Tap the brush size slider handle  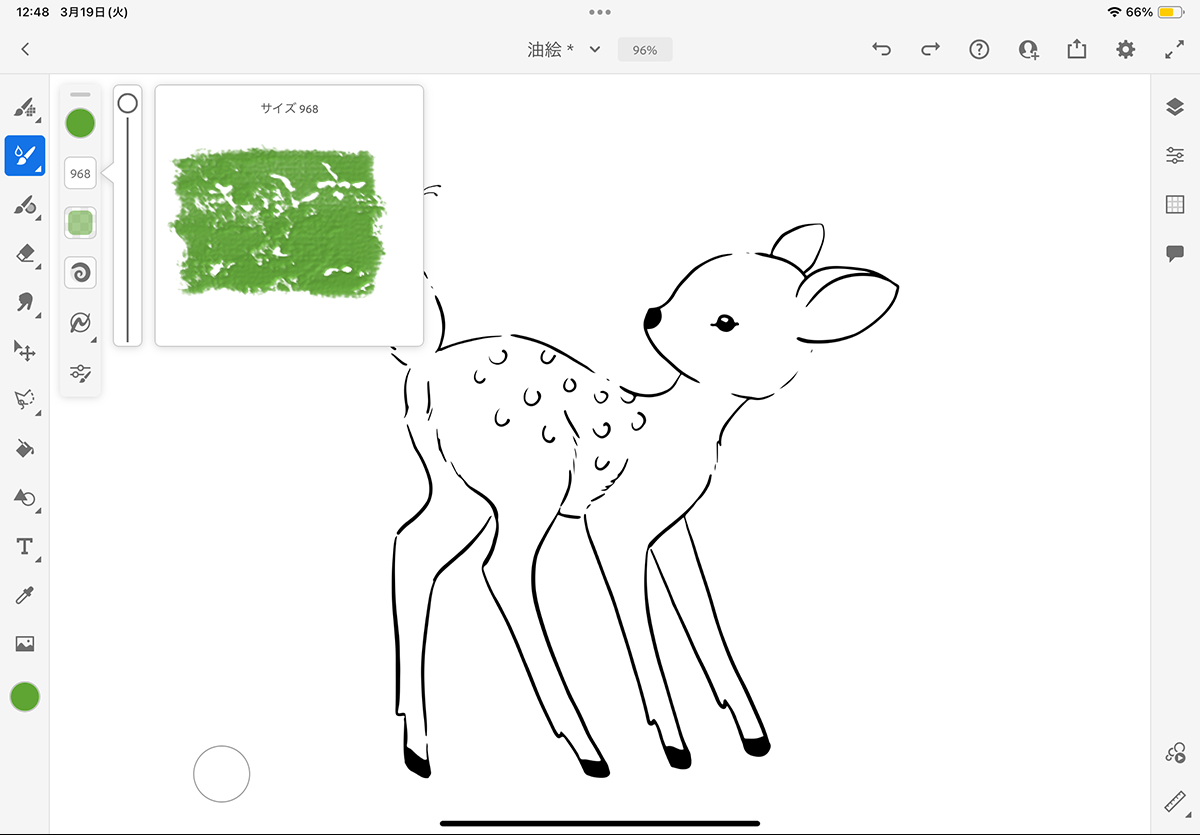point(127,103)
